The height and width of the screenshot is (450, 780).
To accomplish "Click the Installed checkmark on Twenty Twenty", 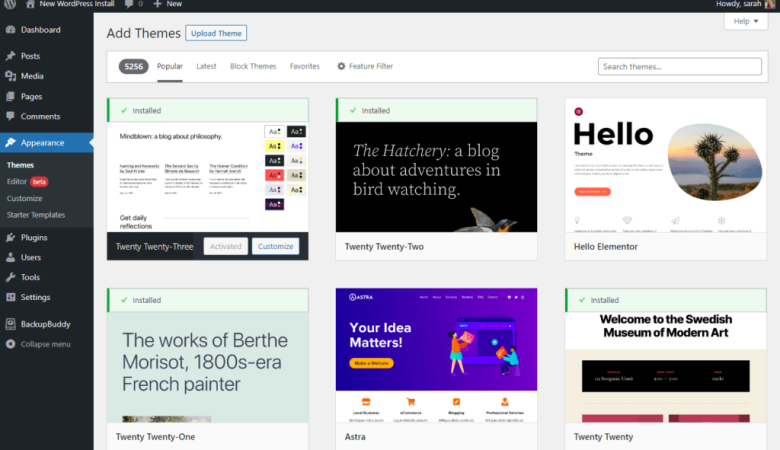I will coord(582,300).
